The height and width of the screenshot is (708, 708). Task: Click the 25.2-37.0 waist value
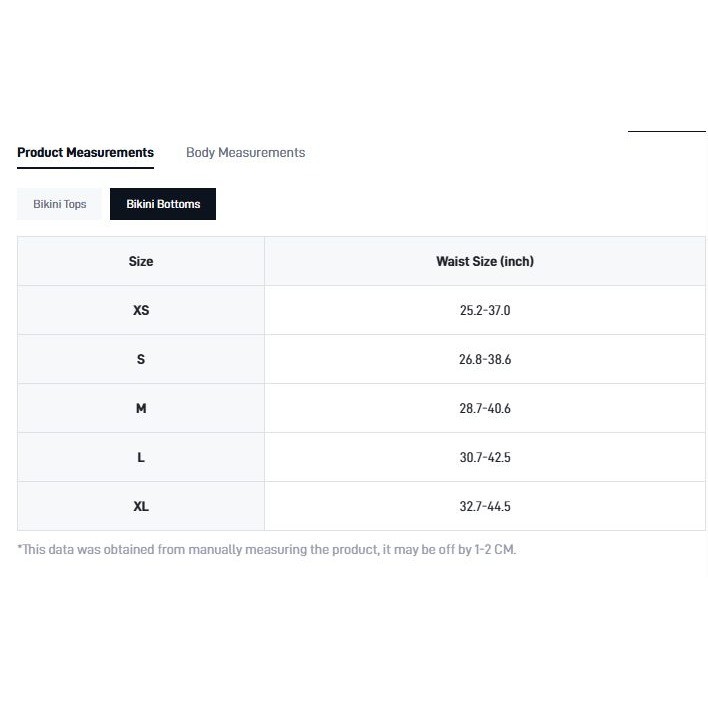click(x=485, y=310)
